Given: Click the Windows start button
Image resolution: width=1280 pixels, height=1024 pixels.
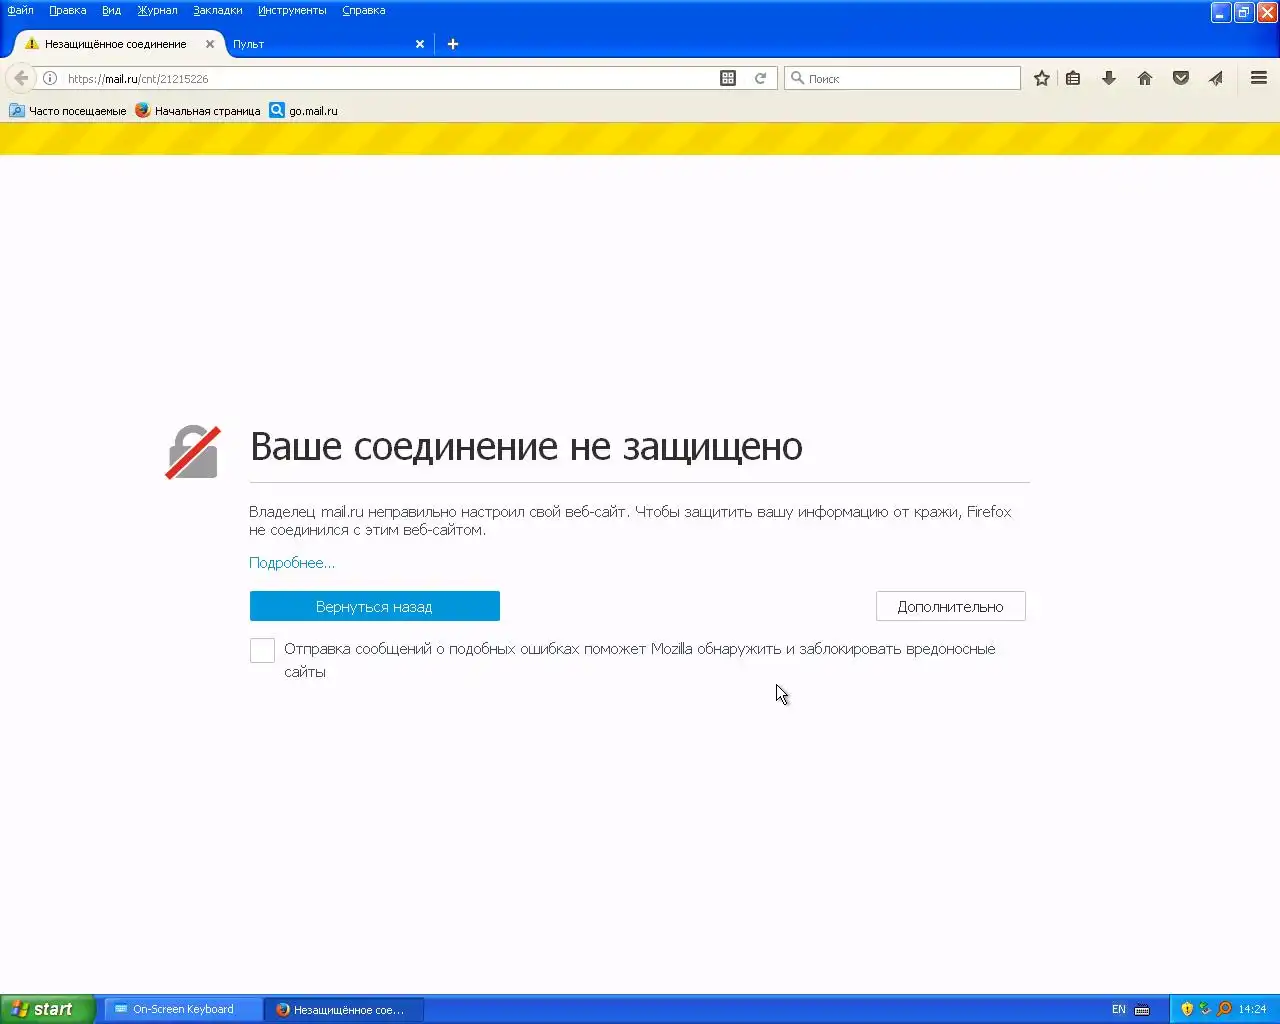Looking at the screenshot, I should click(47, 1009).
